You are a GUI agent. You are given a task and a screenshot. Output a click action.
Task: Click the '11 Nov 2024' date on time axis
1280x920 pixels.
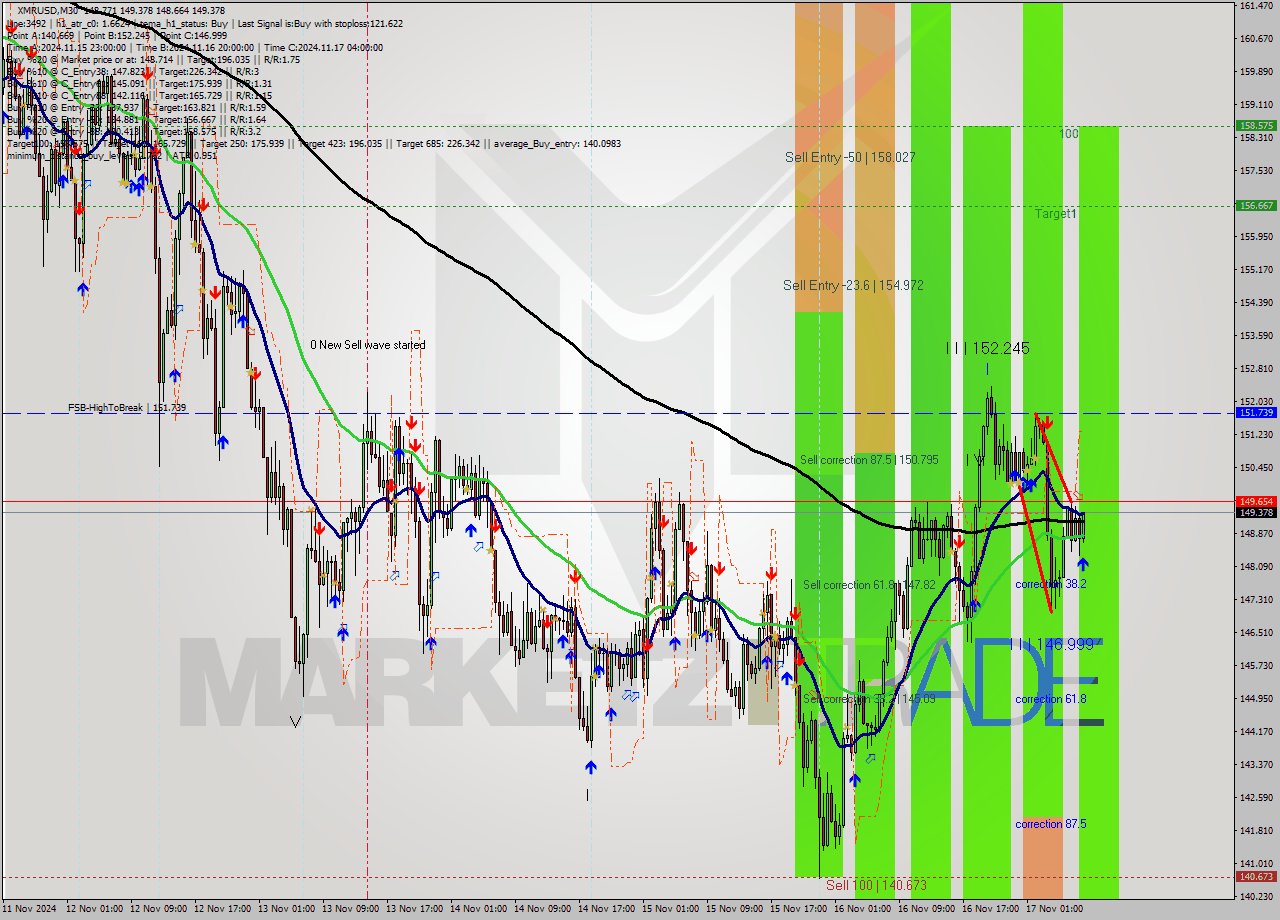pyautogui.click(x=31, y=909)
